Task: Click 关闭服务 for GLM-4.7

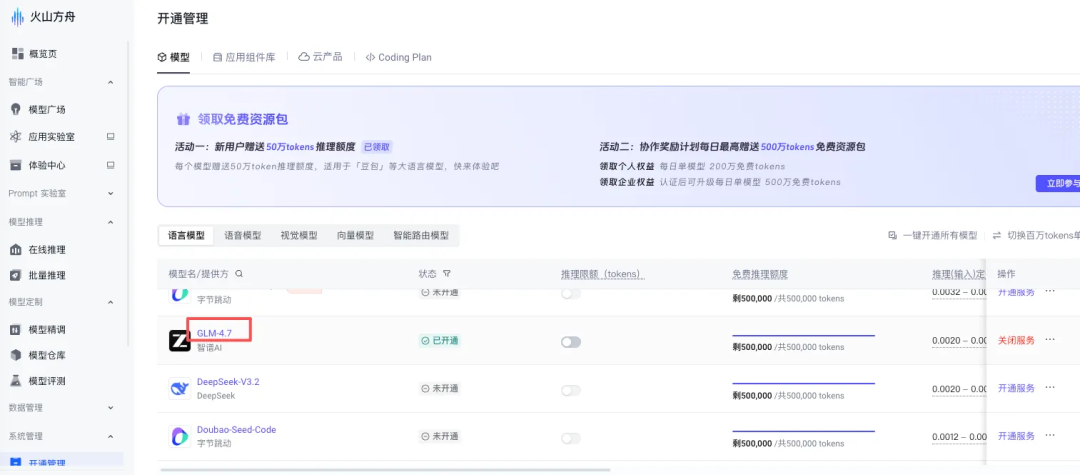Action: [1016, 340]
